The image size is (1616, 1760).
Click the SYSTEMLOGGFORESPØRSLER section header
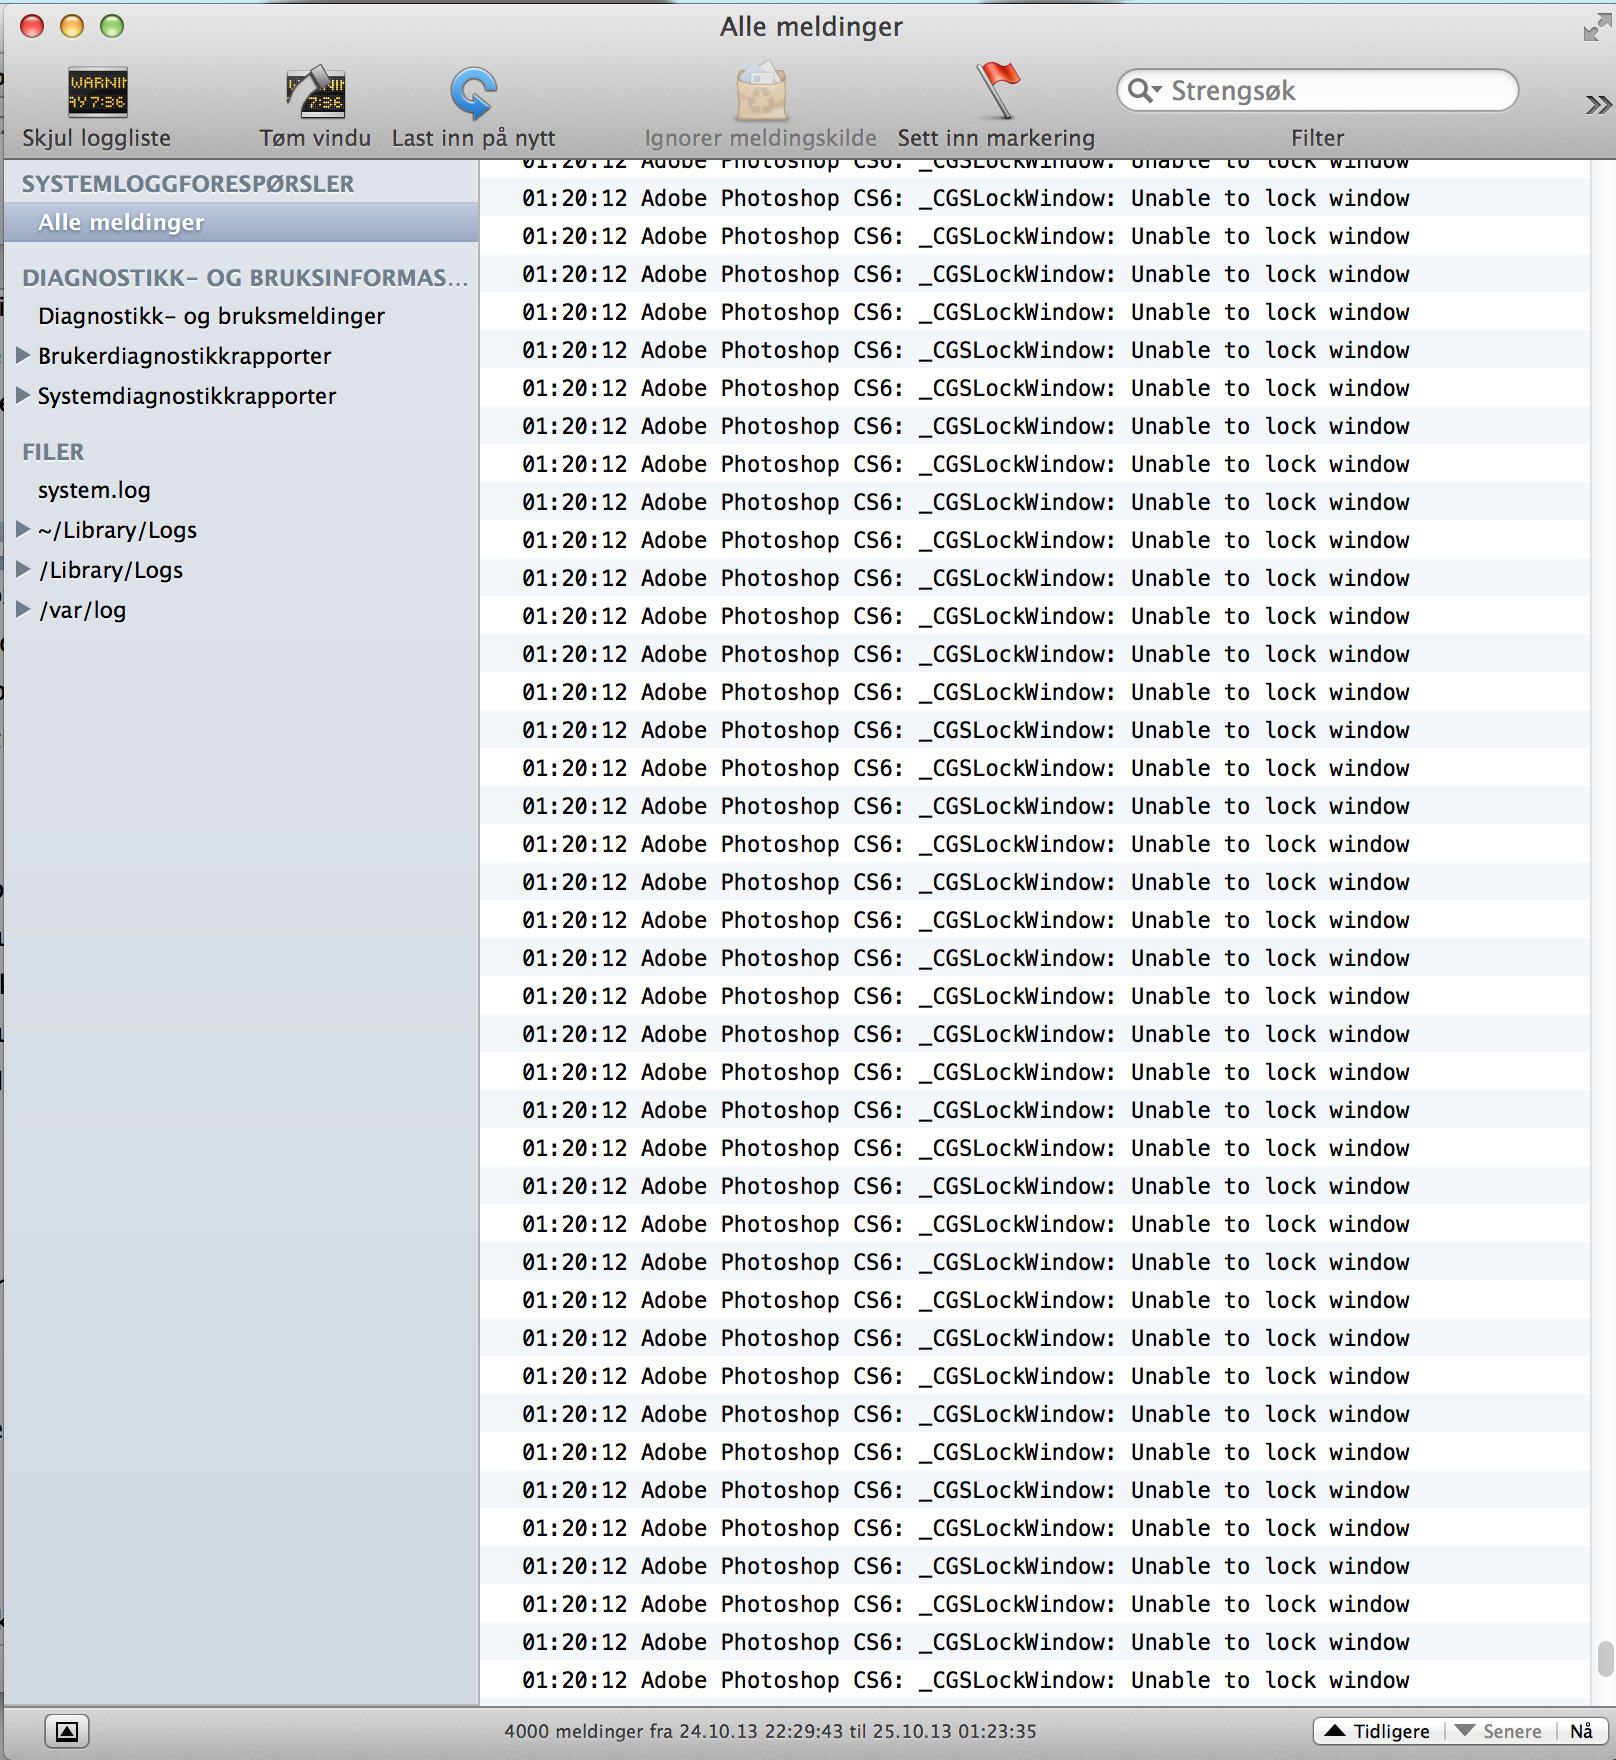click(188, 184)
